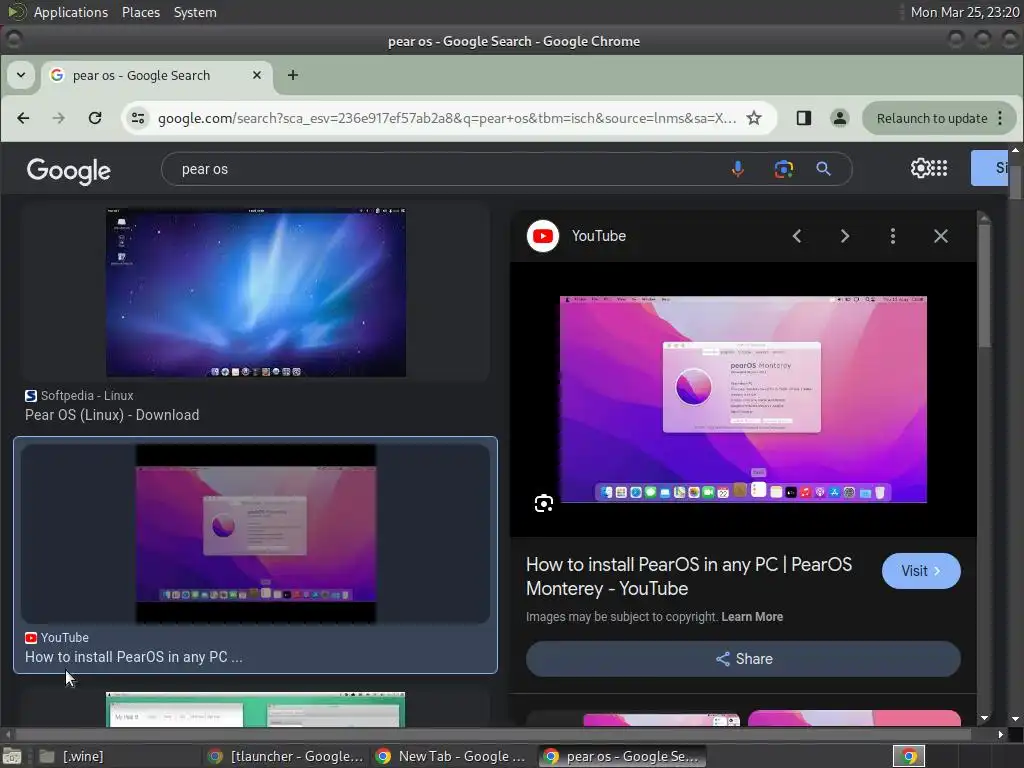The height and width of the screenshot is (768, 1024).
Task: Visit the YouTube video page
Action: (921, 571)
